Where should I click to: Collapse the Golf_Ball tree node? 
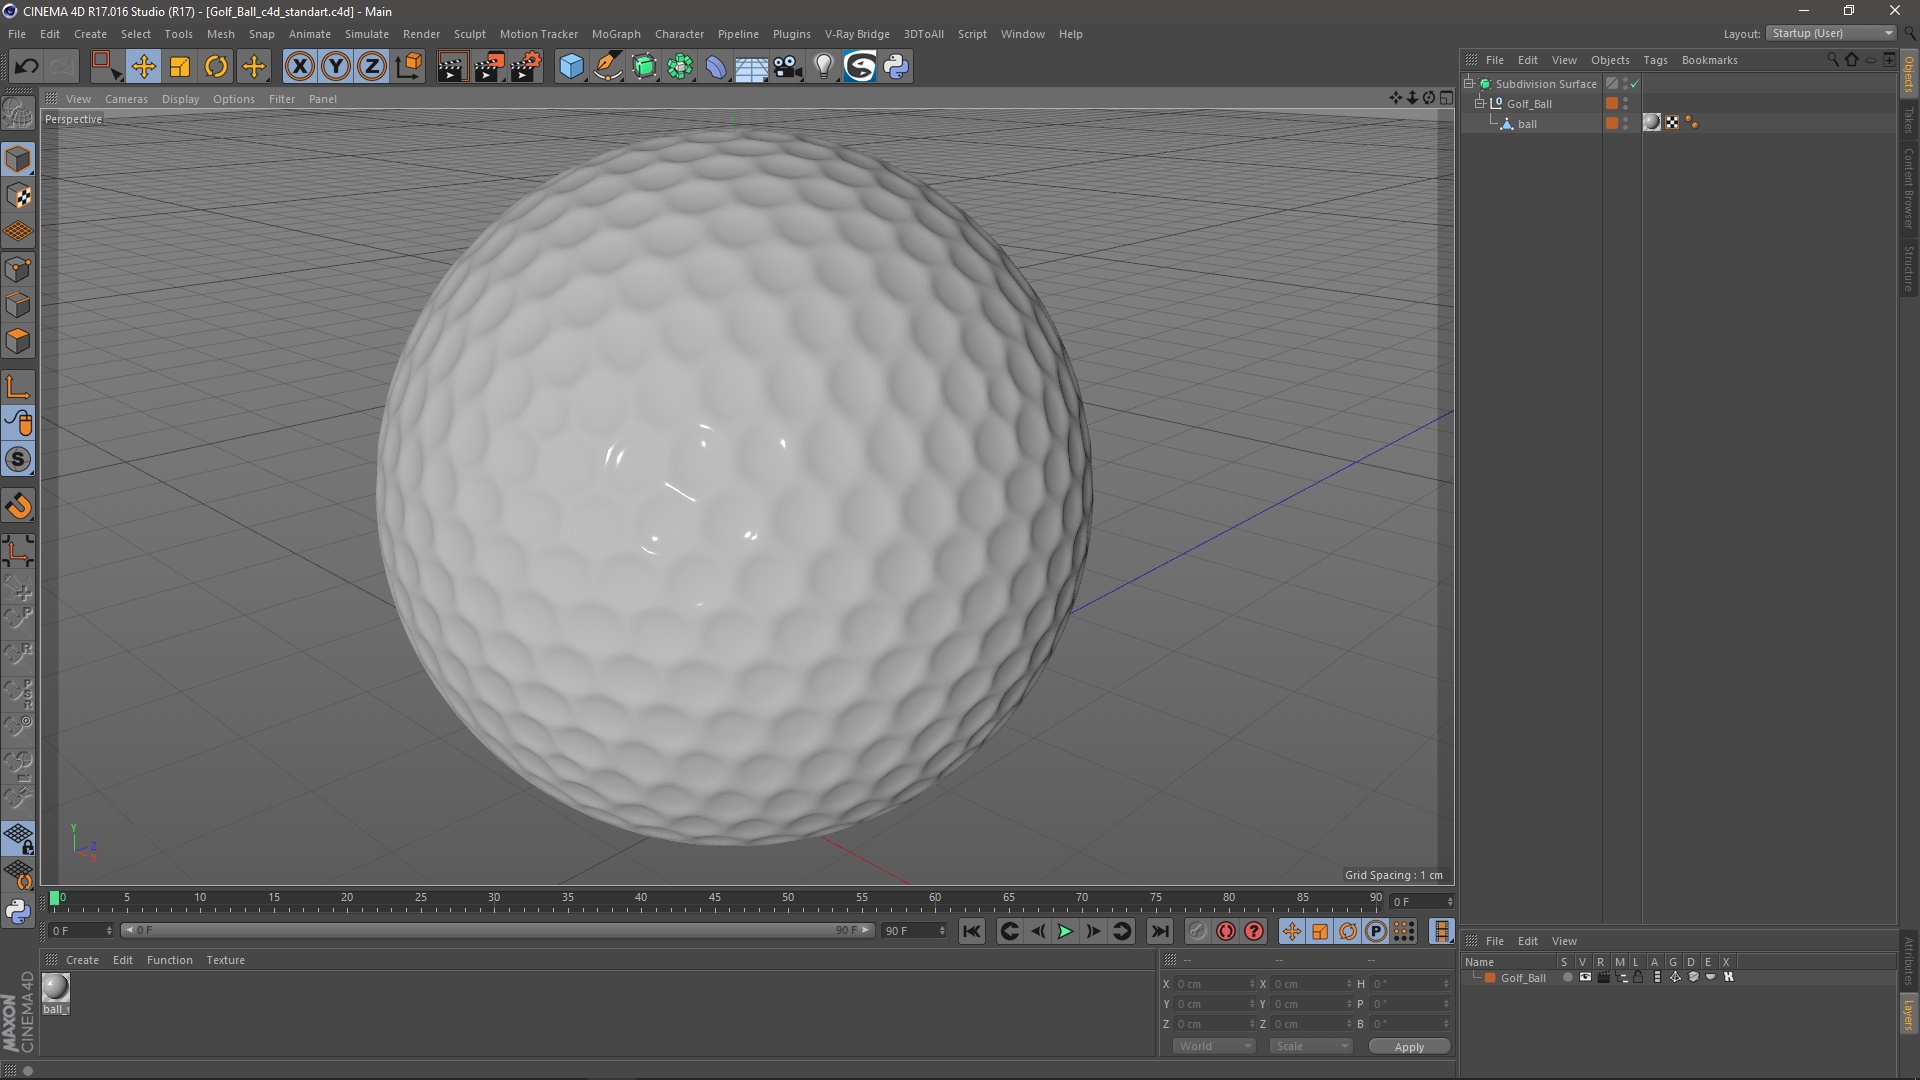pyautogui.click(x=1480, y=103)
